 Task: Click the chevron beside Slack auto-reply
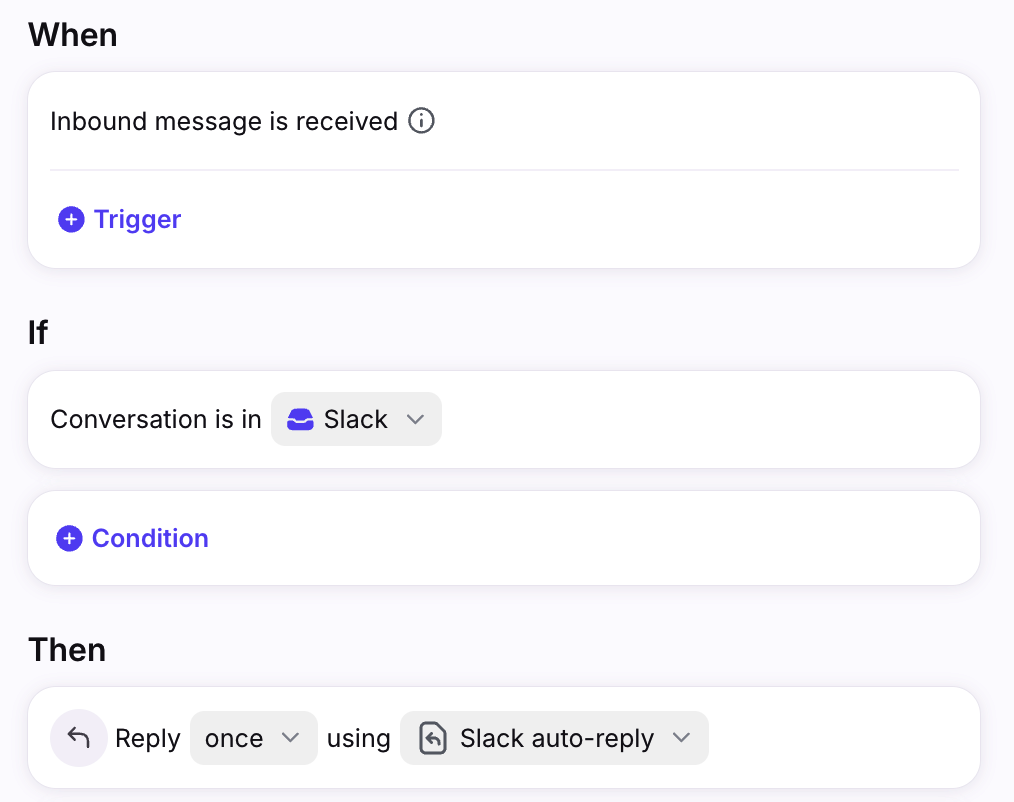[x=682, y=738]
